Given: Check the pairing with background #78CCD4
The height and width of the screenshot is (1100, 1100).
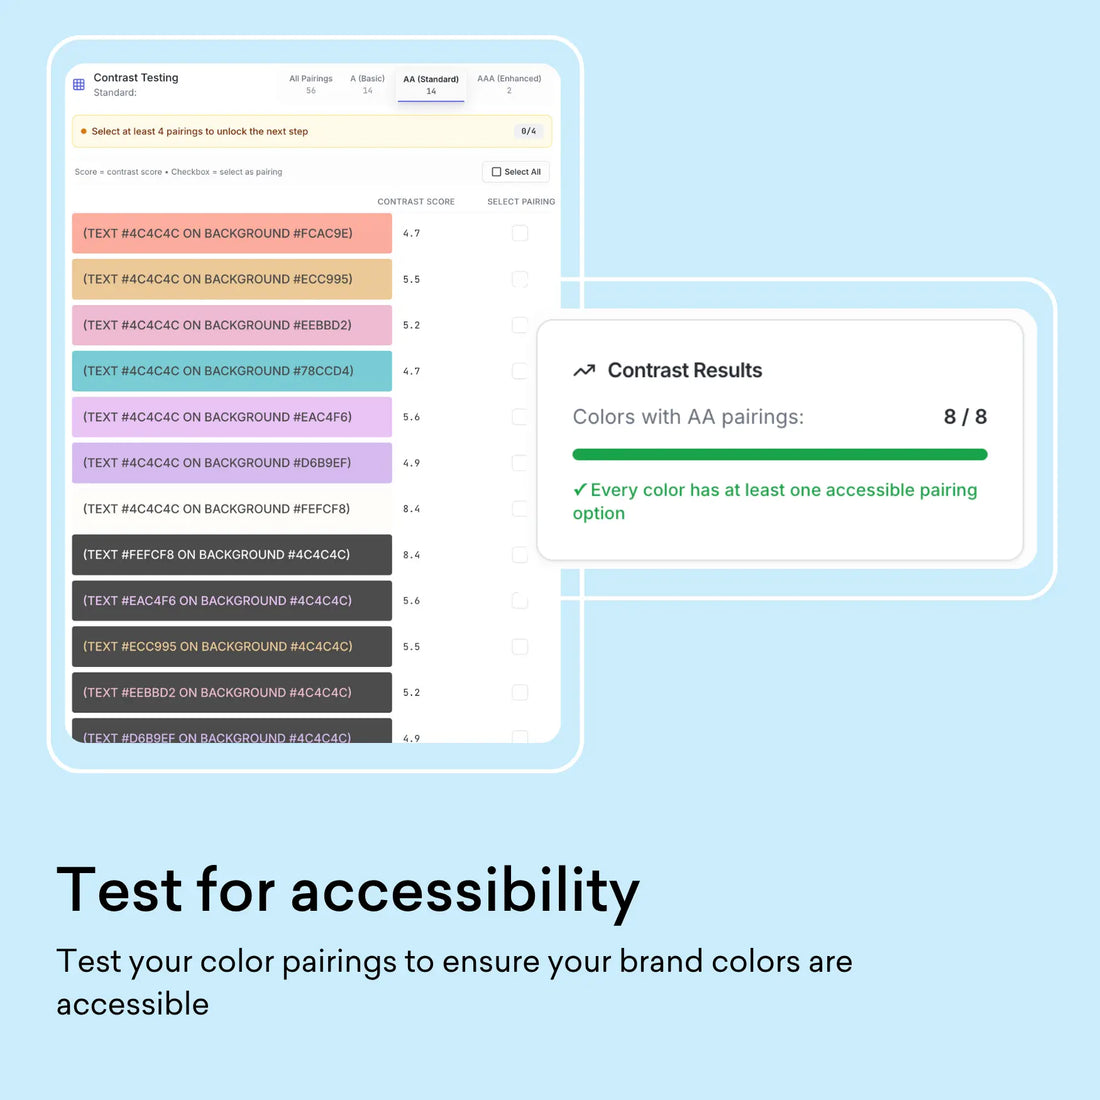Looking at the screenshot, I should point(519,370).
